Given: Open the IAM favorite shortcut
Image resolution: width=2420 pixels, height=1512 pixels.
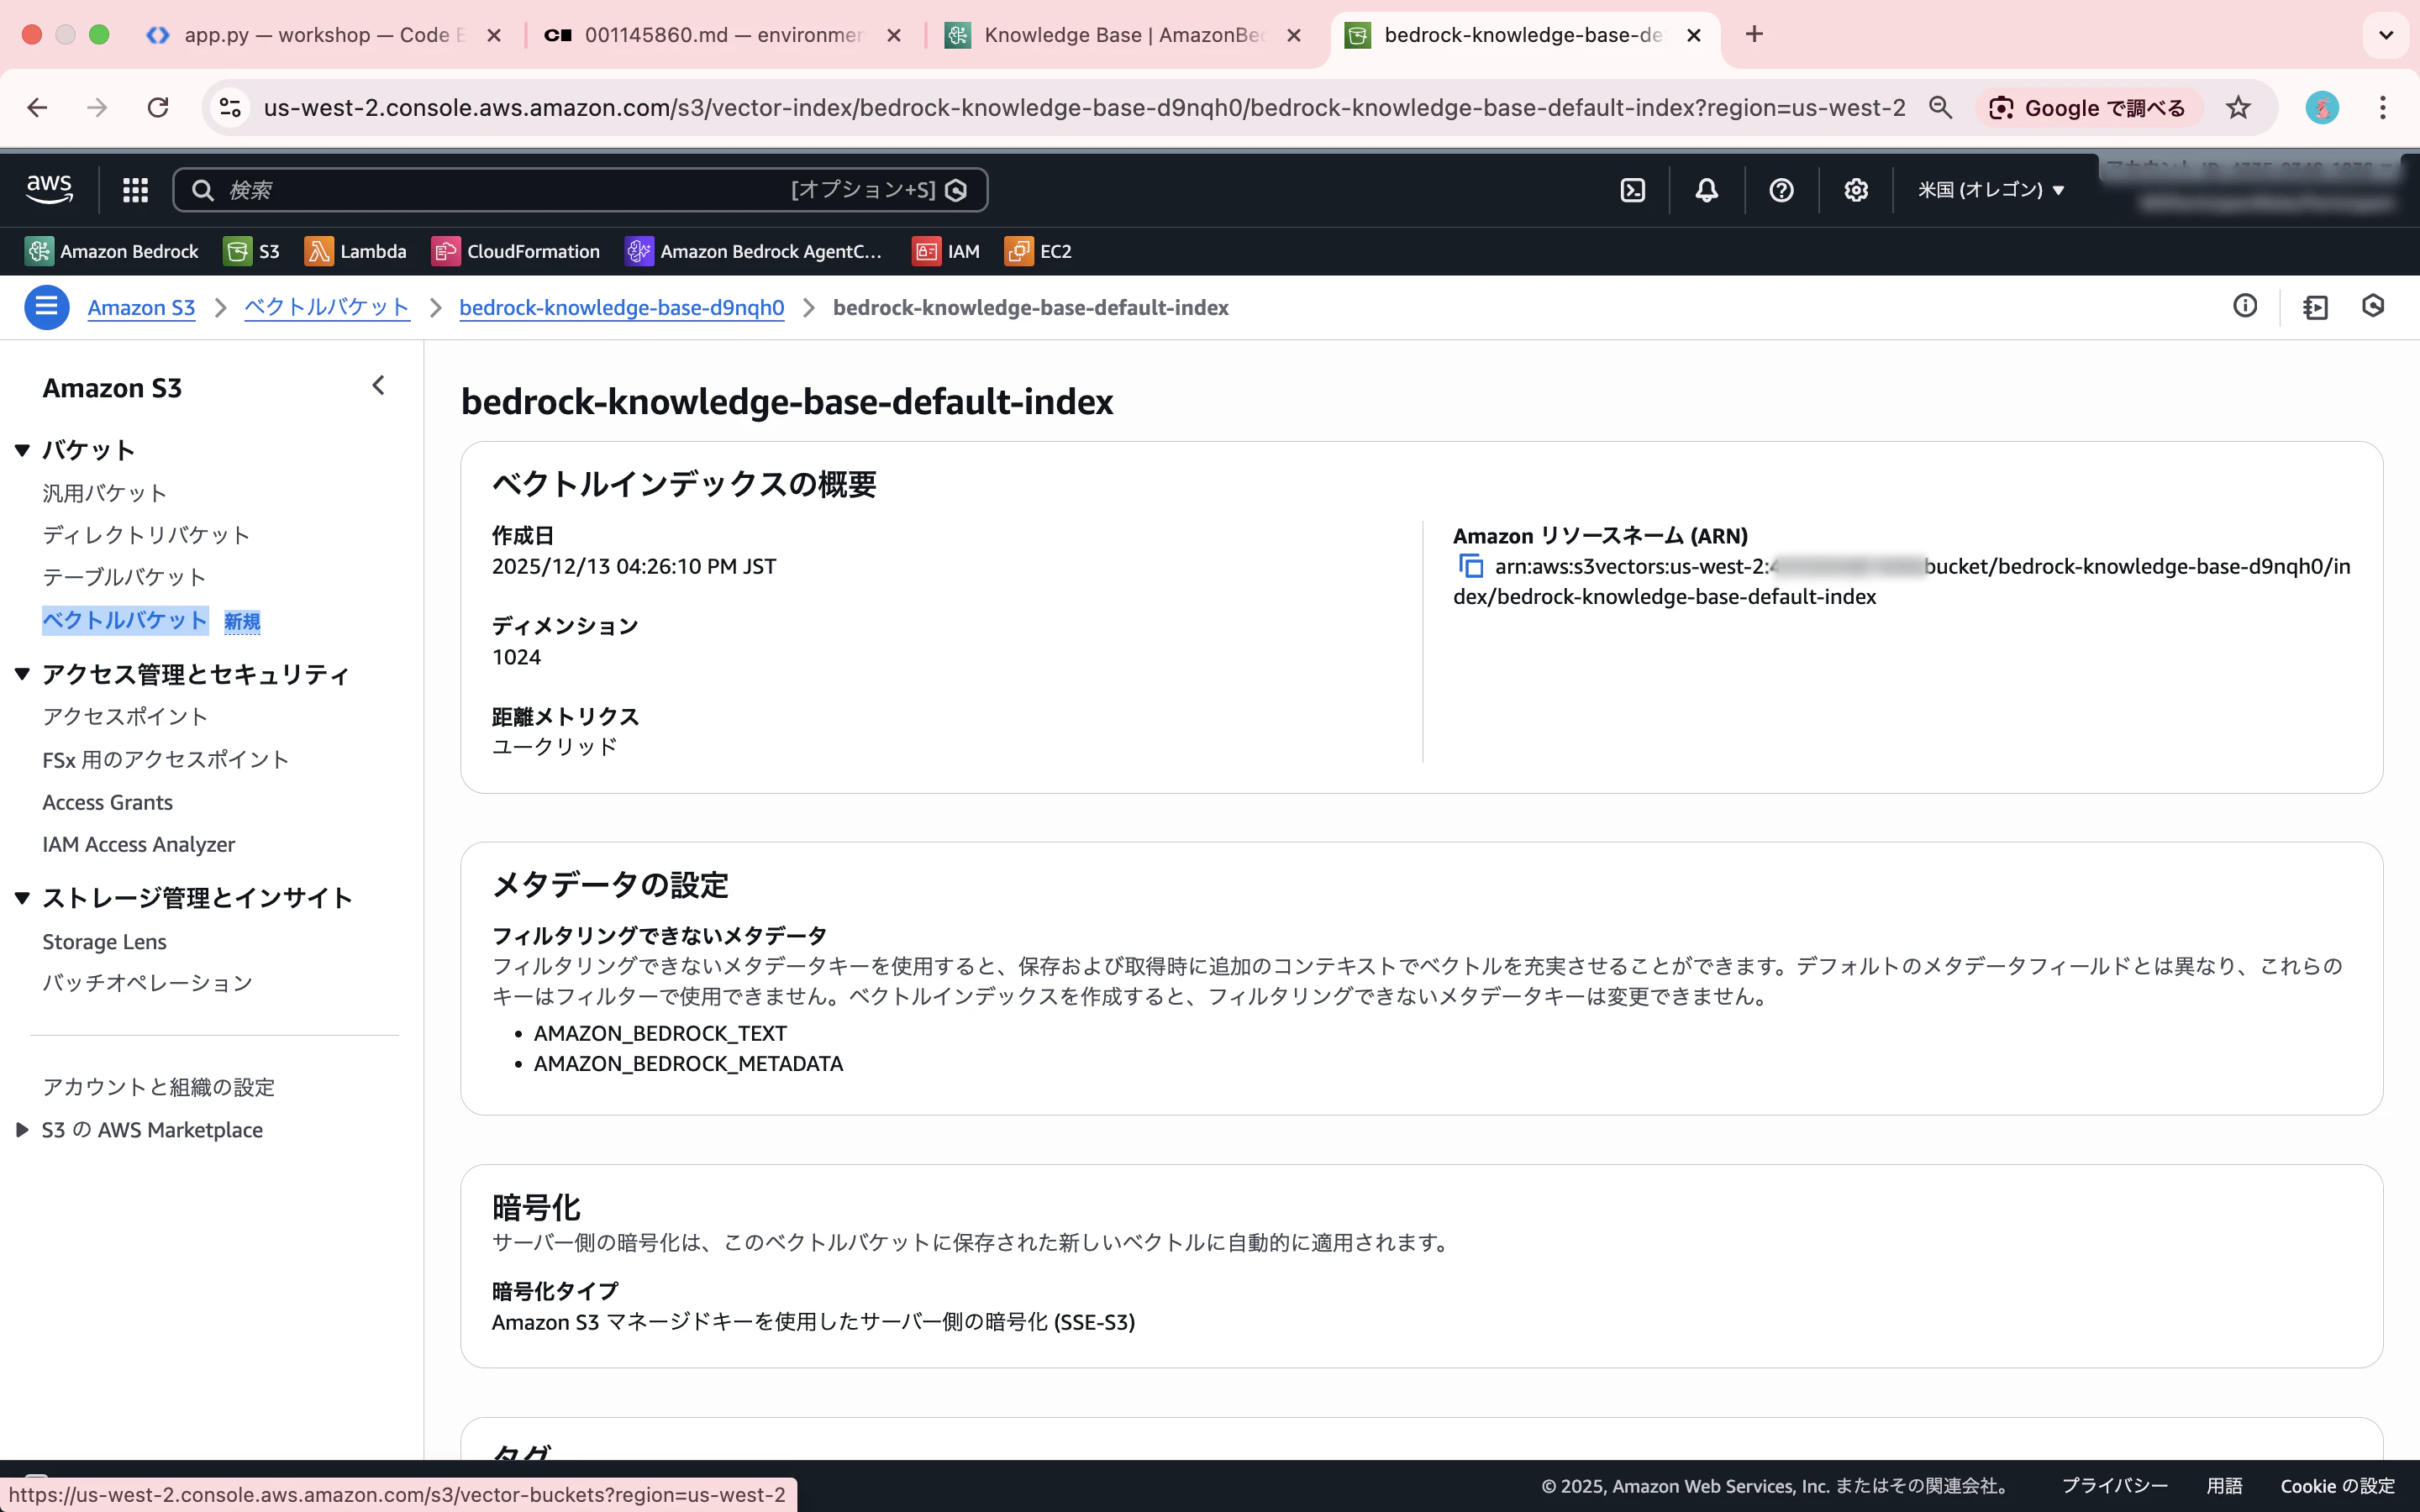Looking at the screenshot, I should click(x=946, y=251).
